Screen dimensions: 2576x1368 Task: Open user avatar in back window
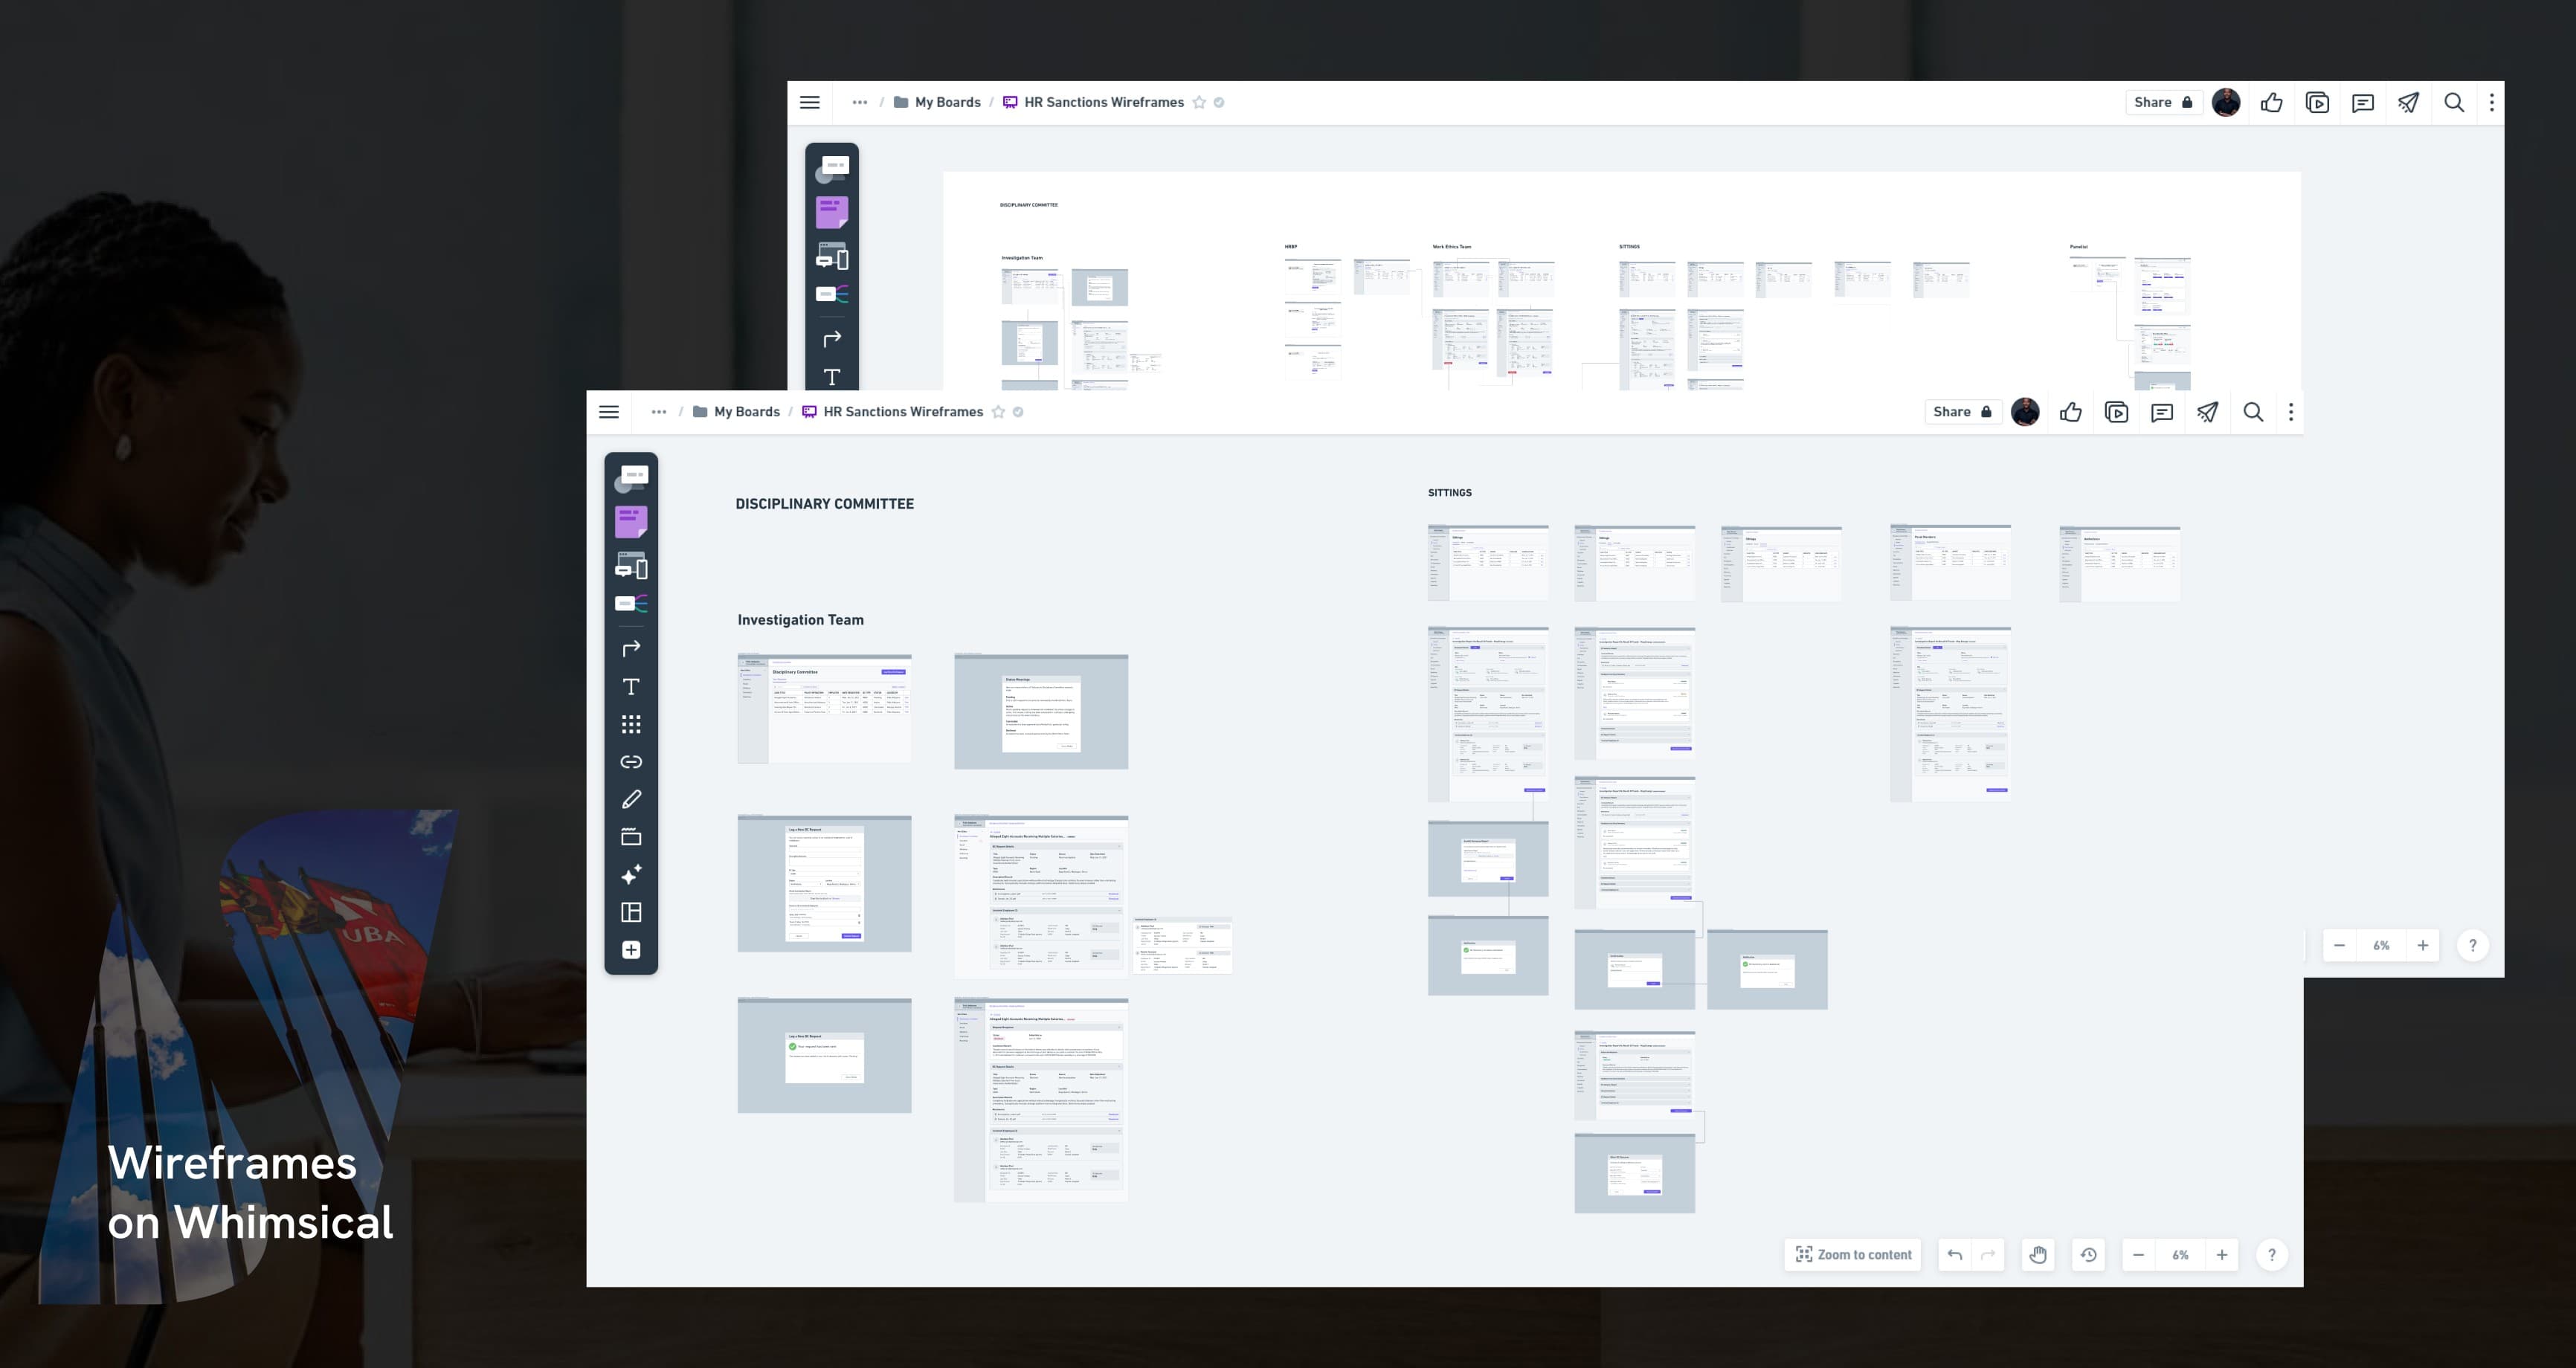(2226, 102)
